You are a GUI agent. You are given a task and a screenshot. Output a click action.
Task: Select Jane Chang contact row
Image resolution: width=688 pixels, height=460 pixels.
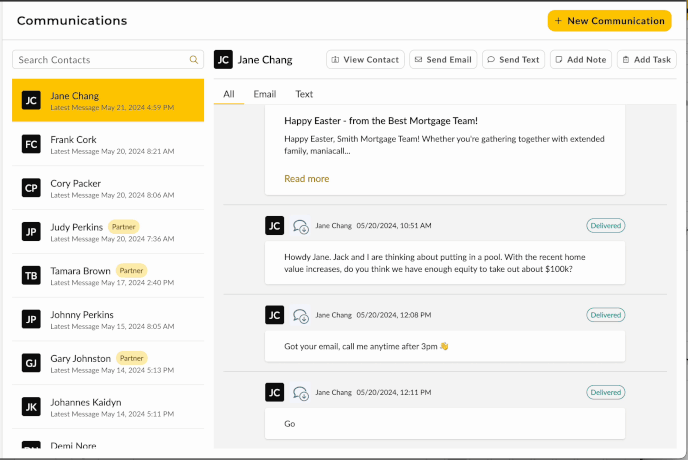coord(108,100)
